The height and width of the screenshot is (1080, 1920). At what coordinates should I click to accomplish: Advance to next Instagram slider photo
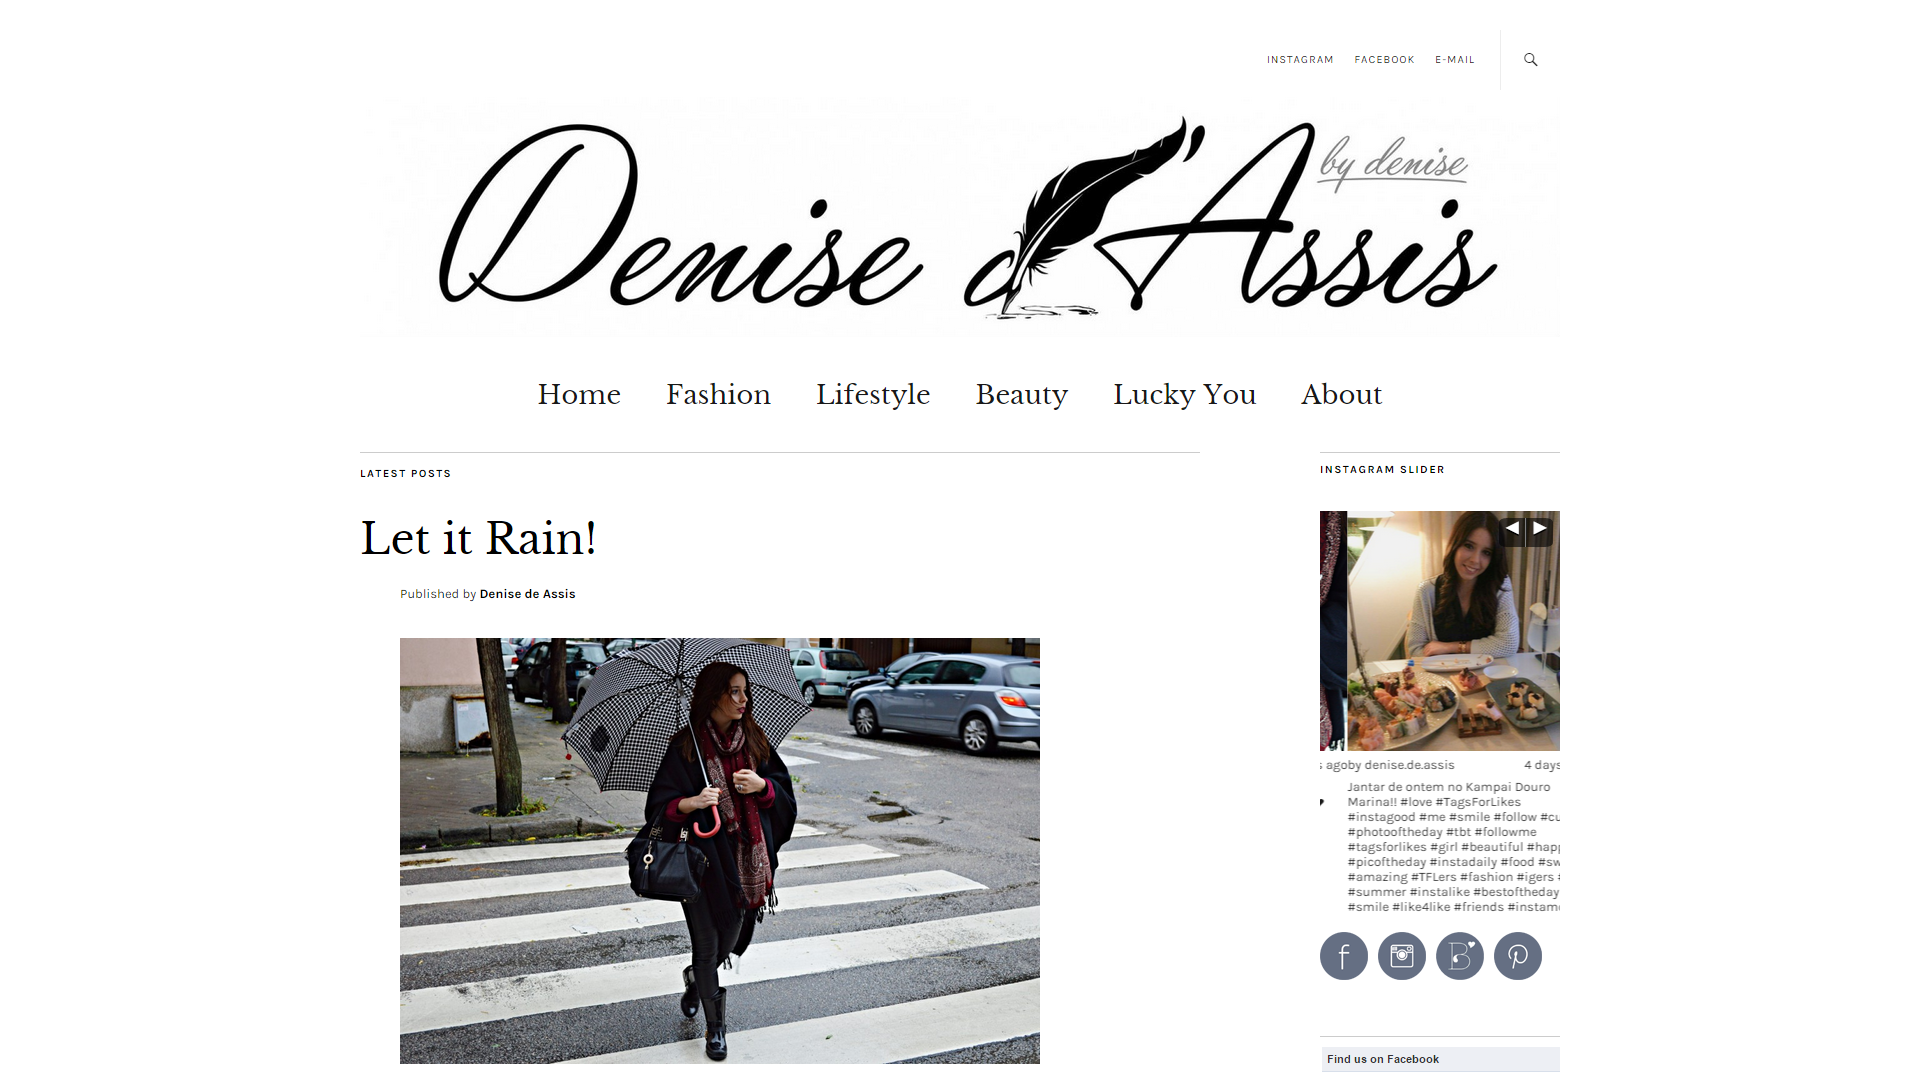pos(1540,528)
